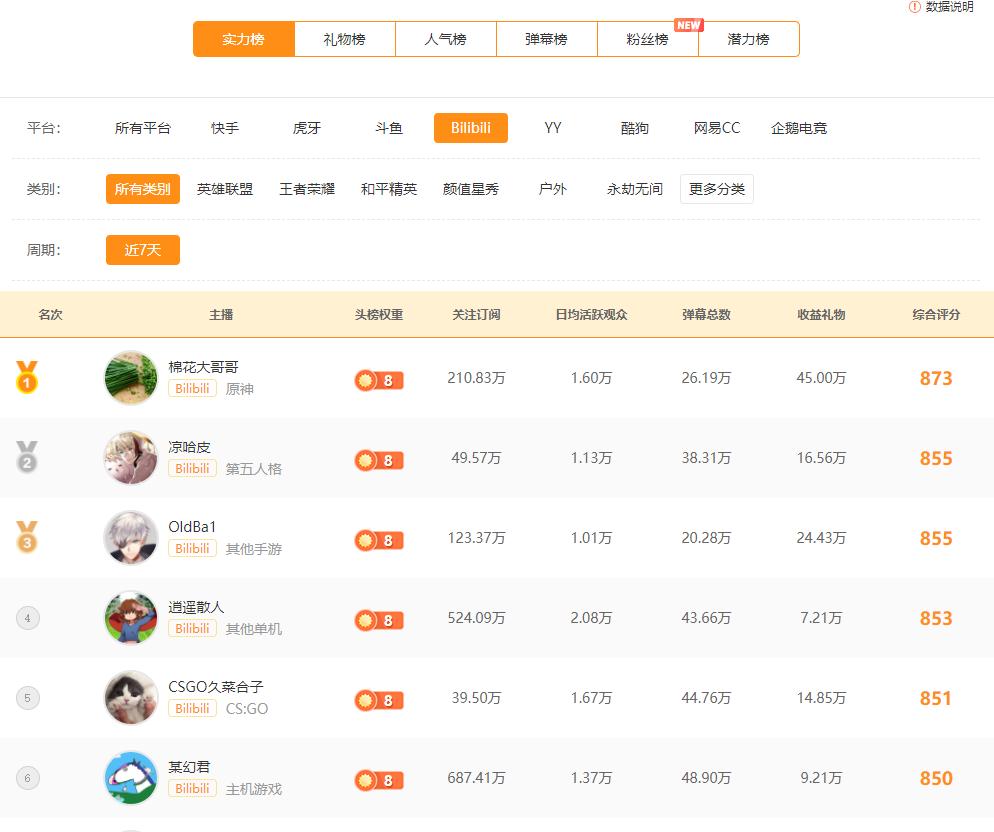Click the composite score 873 for 棉花大哥哥
The width and height of the screenshot is (994, 832).
pos(935,379)
